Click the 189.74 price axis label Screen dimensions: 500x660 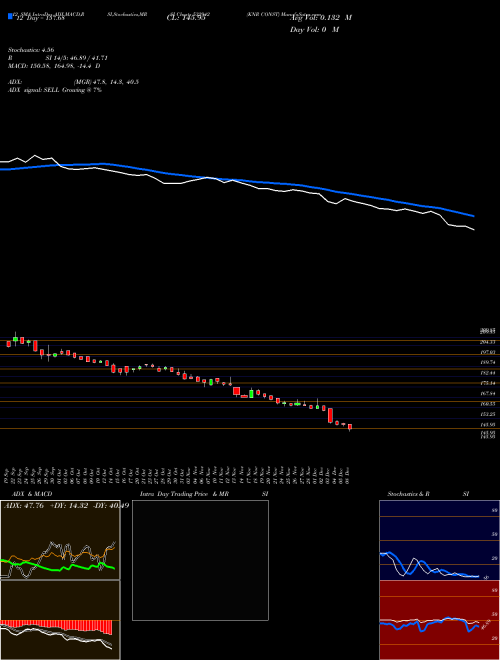point(487,362)
